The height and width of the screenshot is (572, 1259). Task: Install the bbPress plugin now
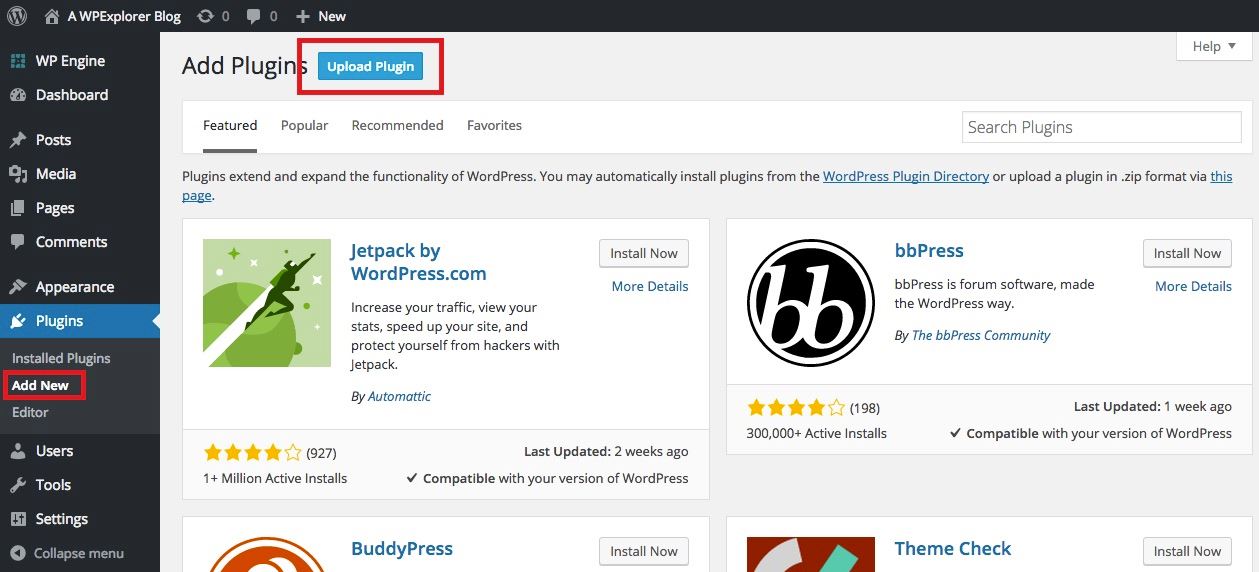pos(1187,253)
